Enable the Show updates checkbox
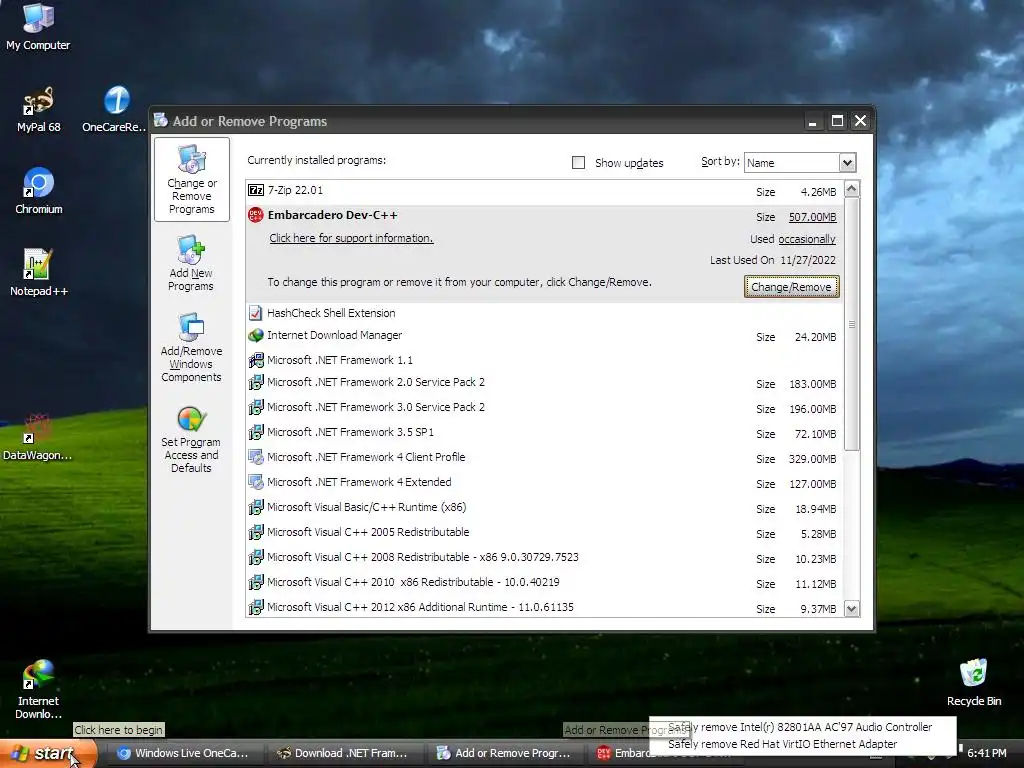 point(578,163)
